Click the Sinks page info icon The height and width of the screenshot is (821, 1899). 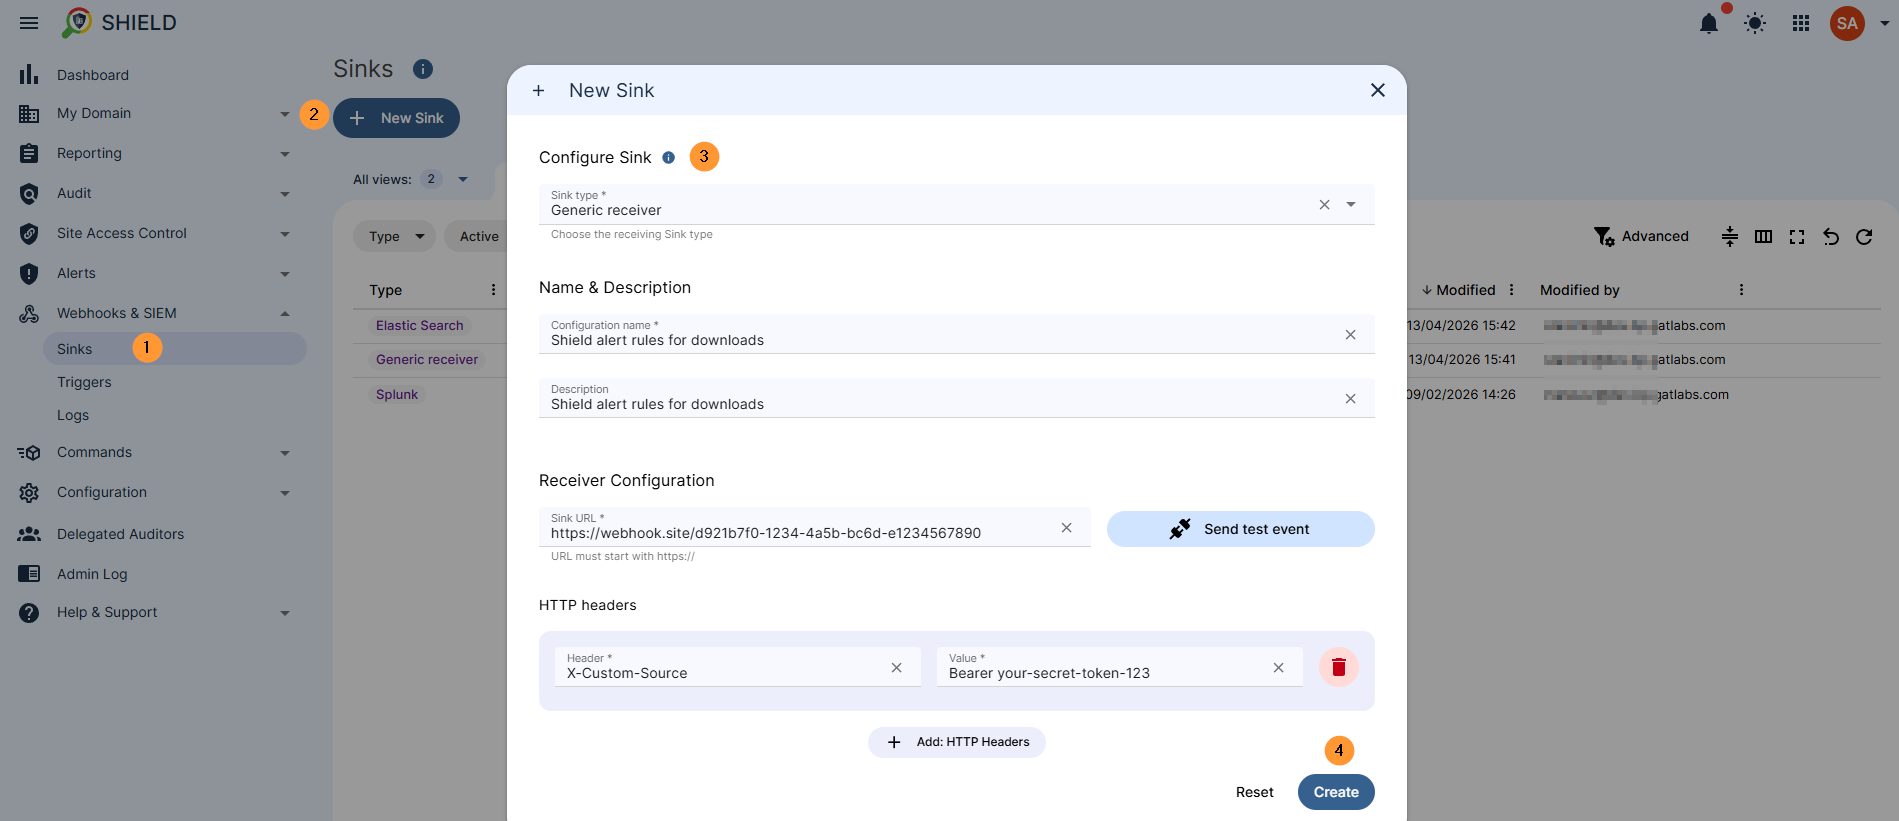coord(423,69)
